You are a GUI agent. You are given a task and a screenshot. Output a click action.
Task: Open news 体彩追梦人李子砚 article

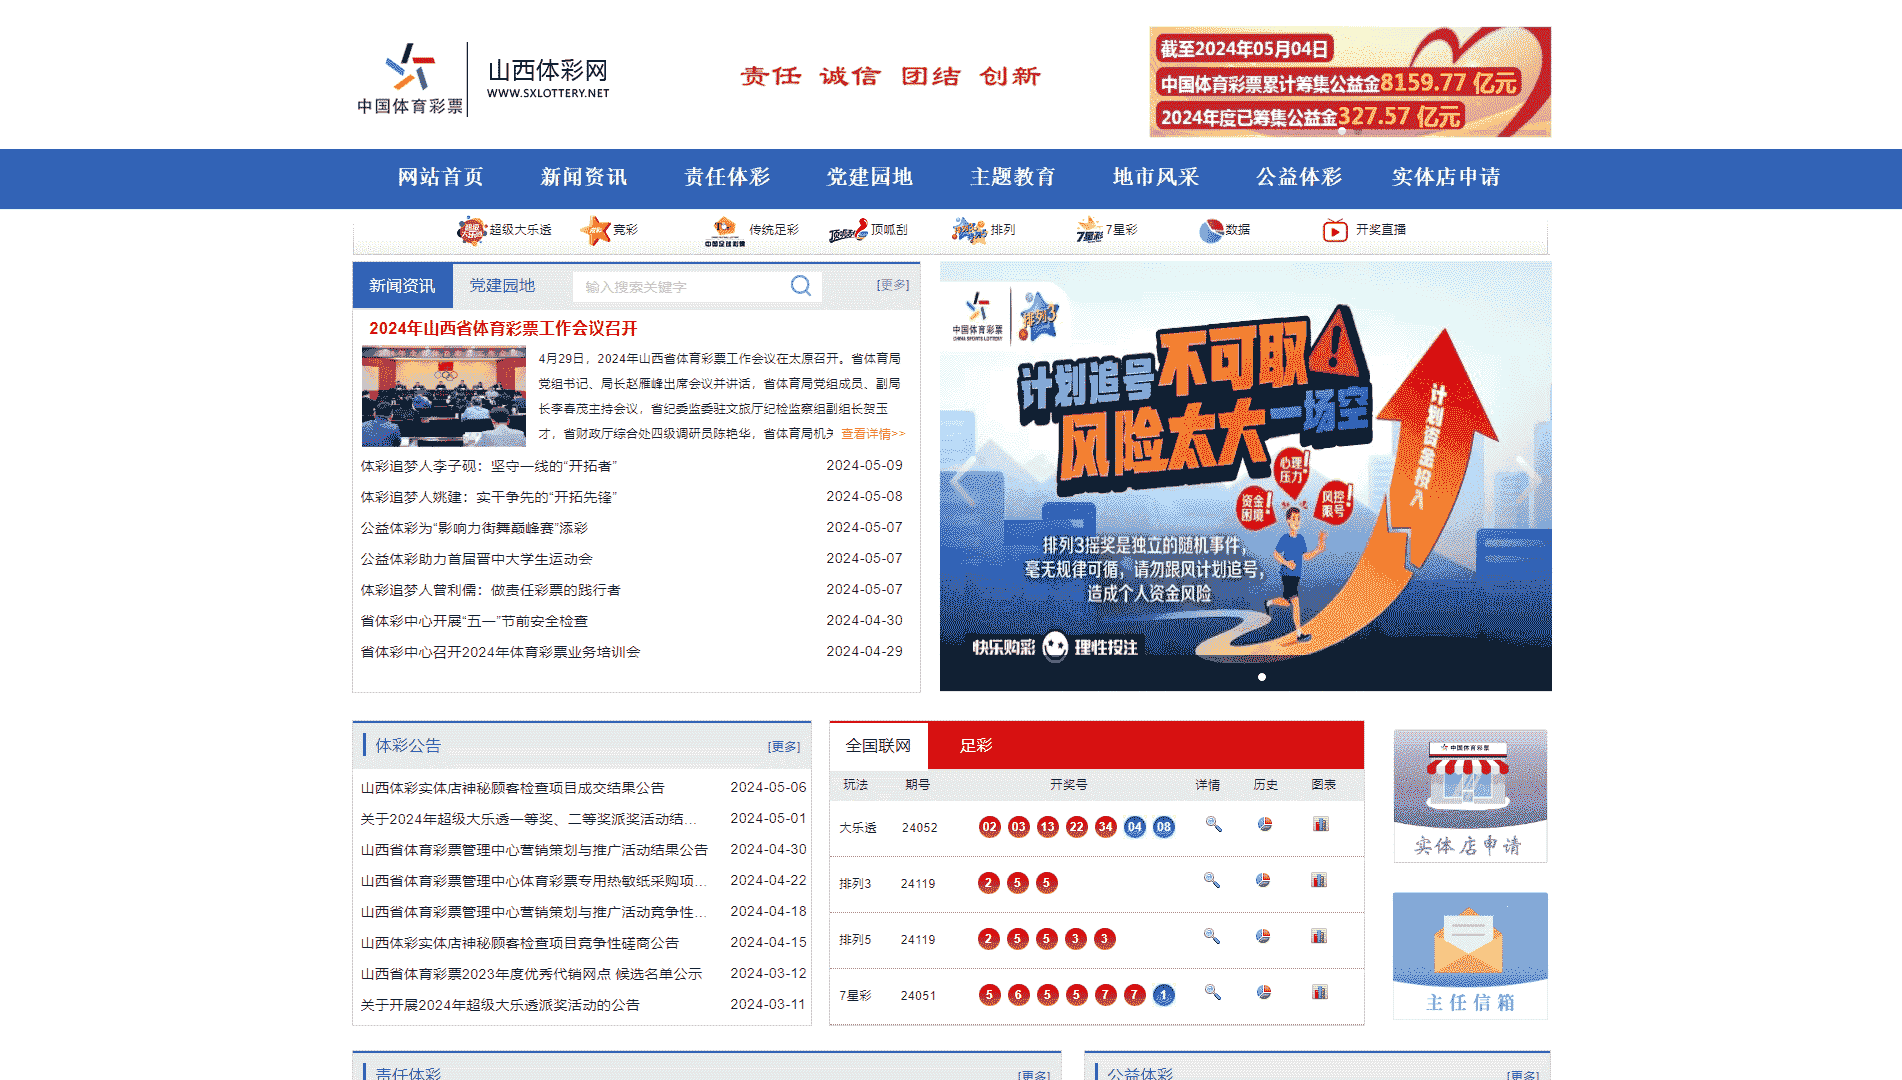[489, 466]
